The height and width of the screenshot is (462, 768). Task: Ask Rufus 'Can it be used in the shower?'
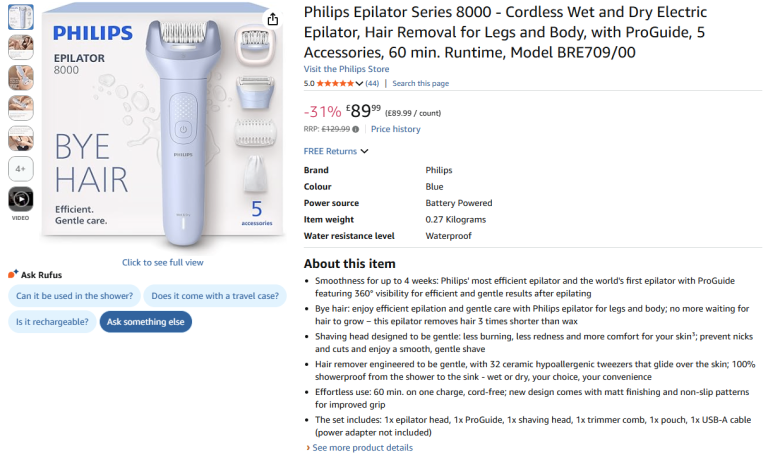[x=73, y=296]
